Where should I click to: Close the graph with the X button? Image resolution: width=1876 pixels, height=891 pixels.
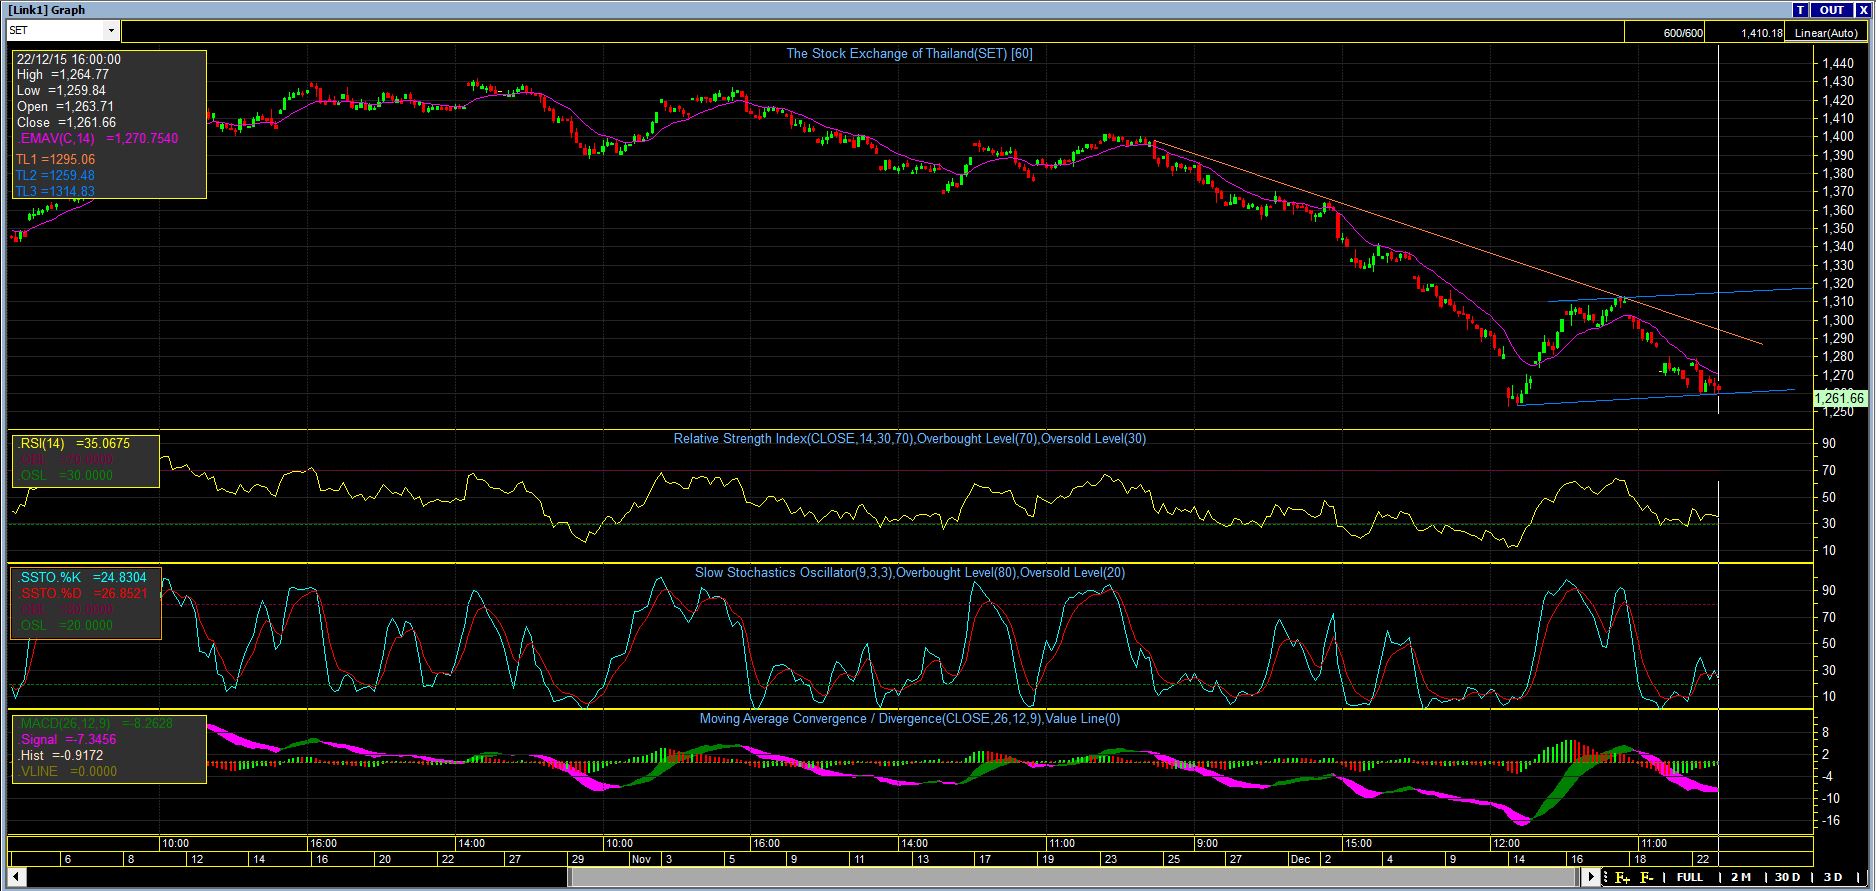(x=1863, y=10)
